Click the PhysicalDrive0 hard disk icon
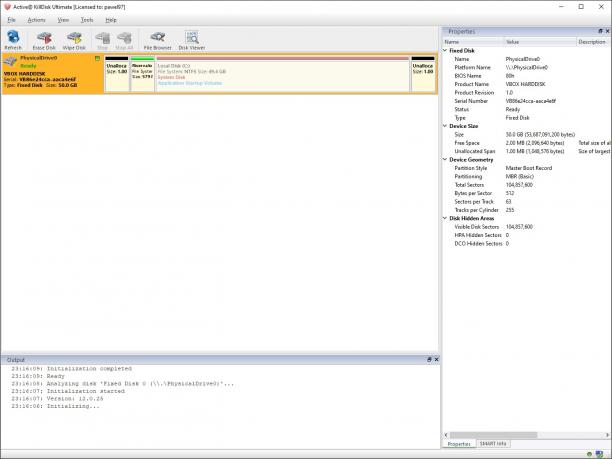 coord(10,61)
